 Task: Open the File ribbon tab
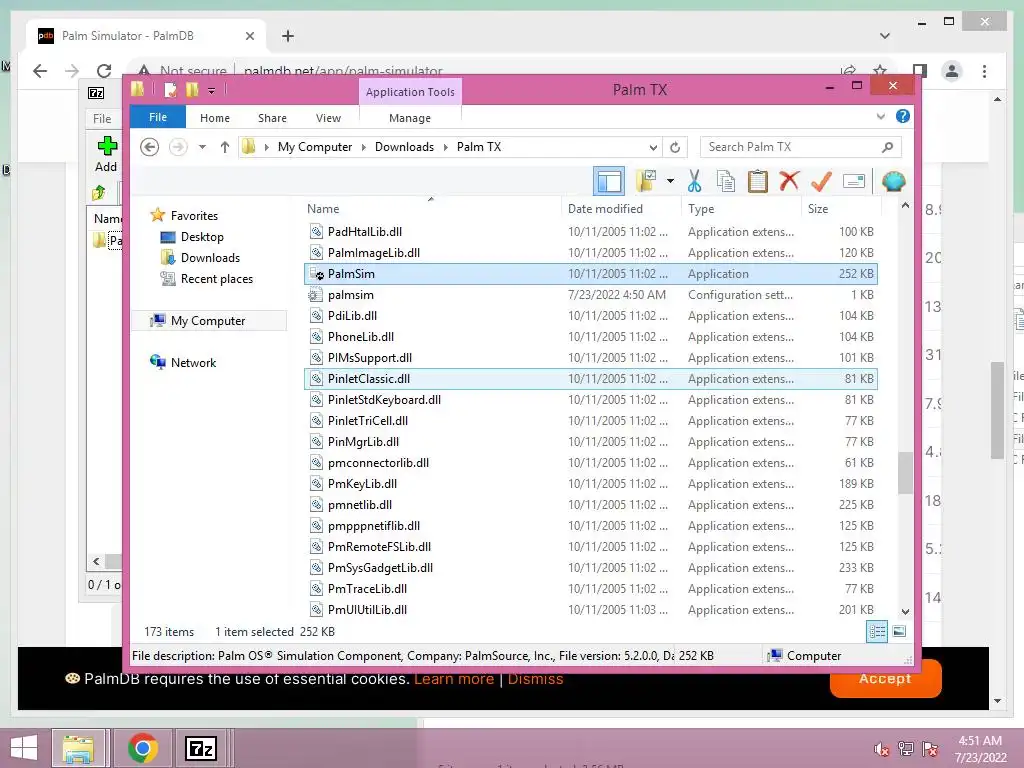tap(158, 117)
